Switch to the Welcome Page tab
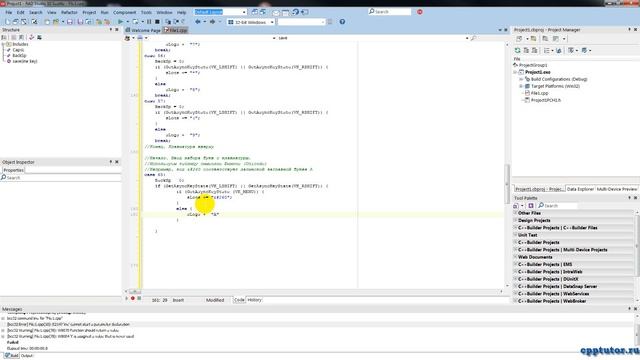This screenshot has width=640, height=360. (x=143, y=30)
